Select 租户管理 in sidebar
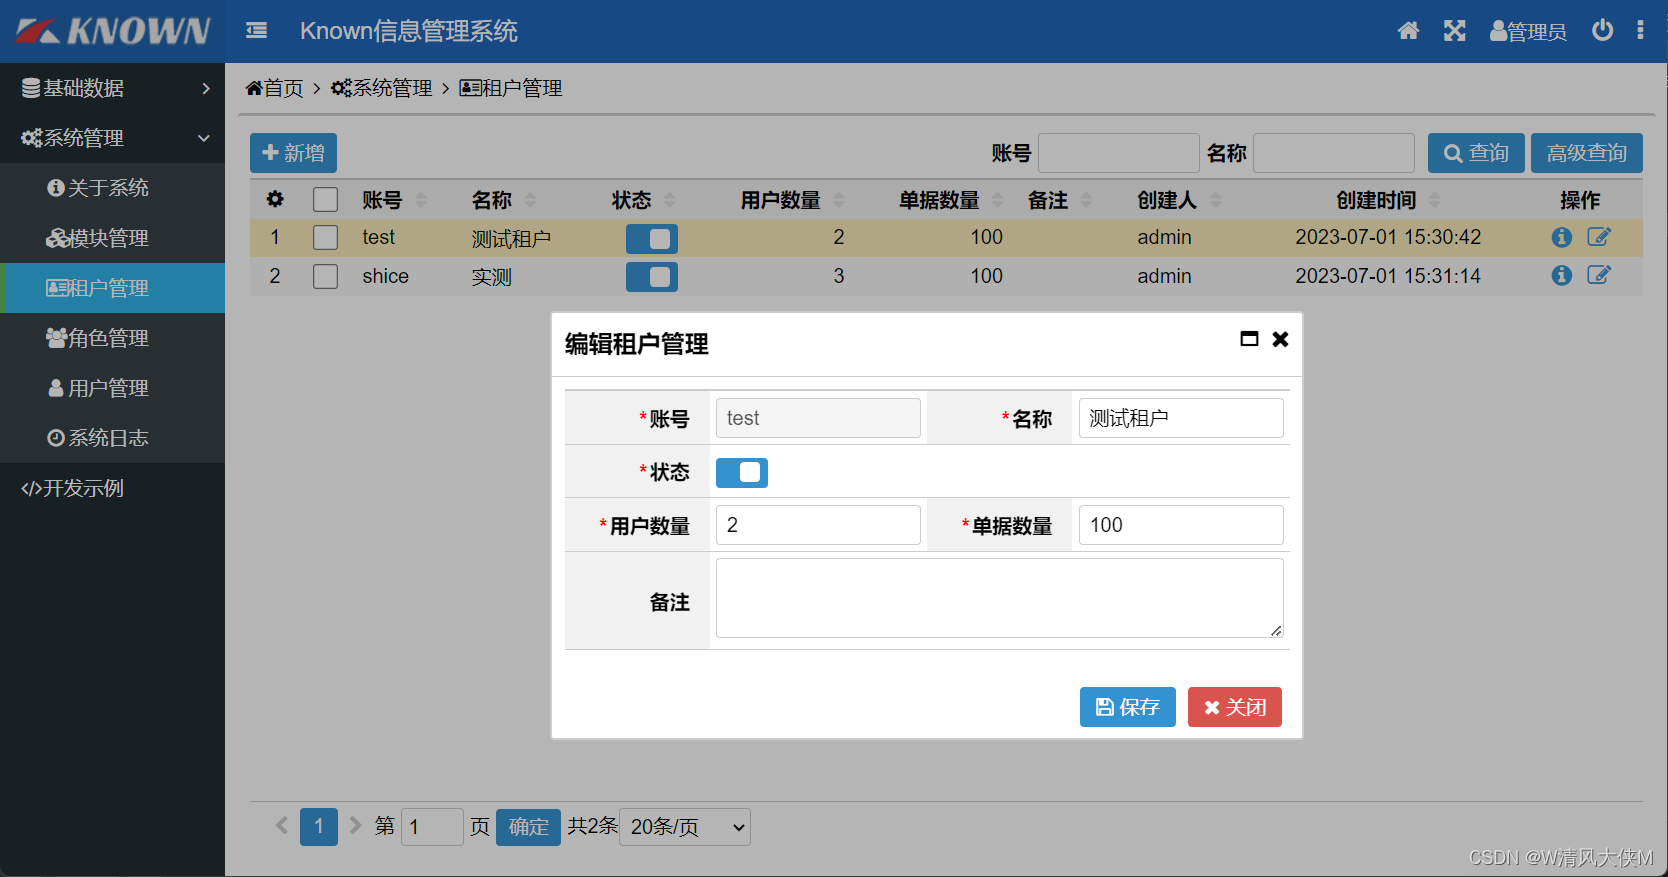This screenshot has height=877, width=1668. point(112,288)
